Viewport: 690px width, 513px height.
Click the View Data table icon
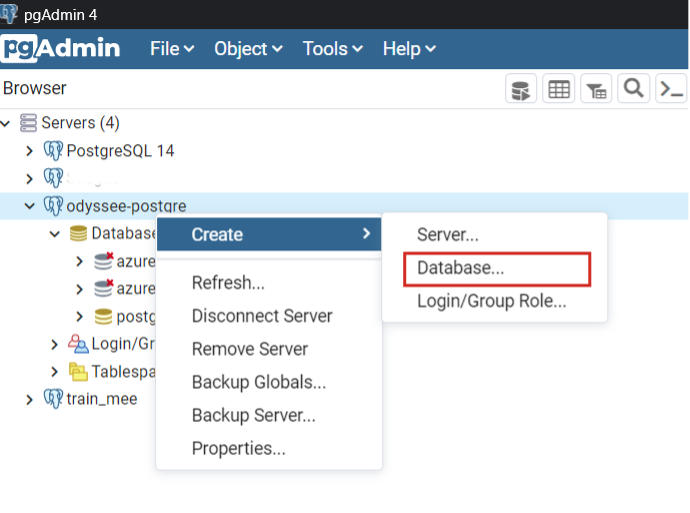click(558, 89)
